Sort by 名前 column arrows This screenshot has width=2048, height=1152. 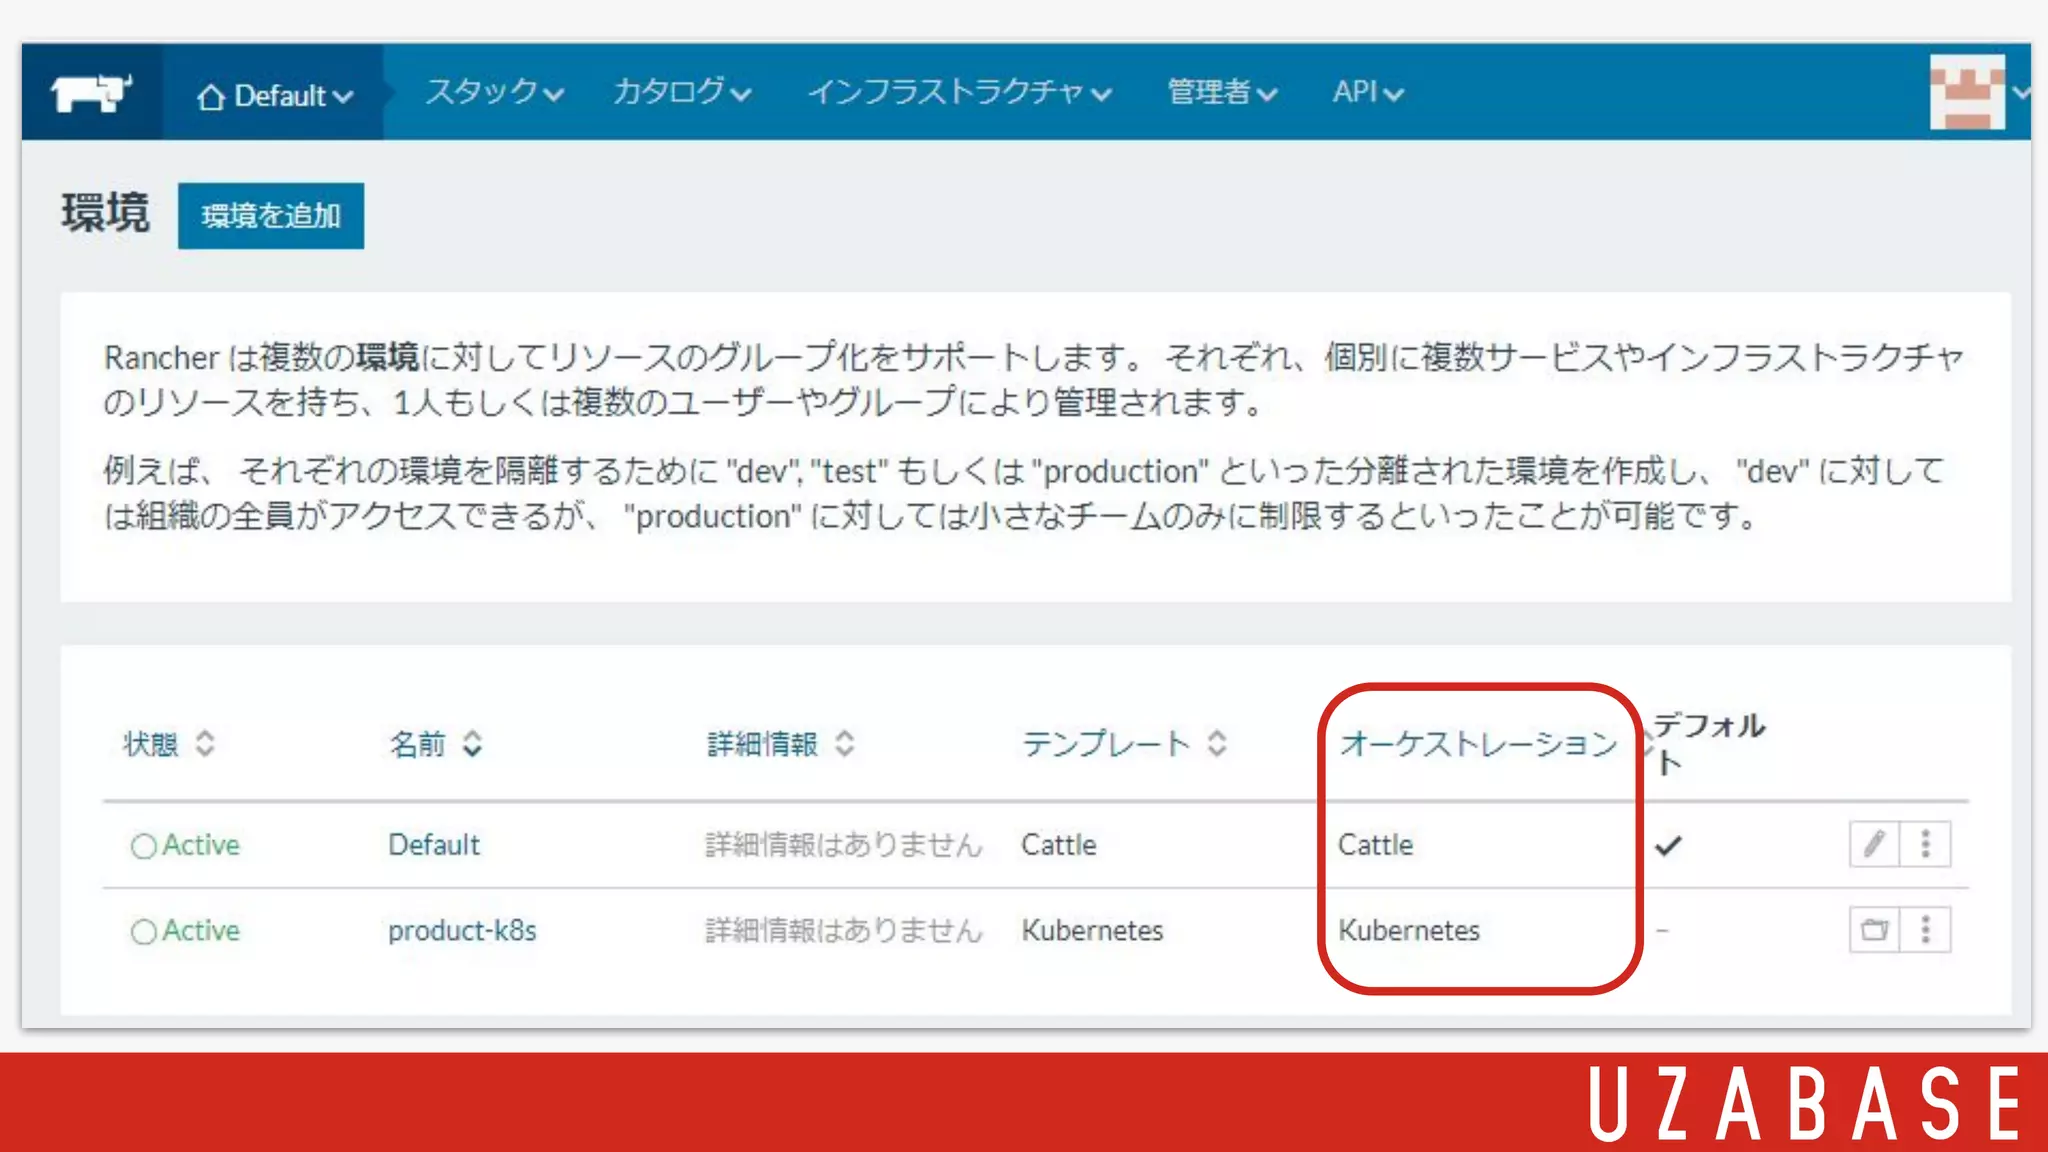point(472,744)
